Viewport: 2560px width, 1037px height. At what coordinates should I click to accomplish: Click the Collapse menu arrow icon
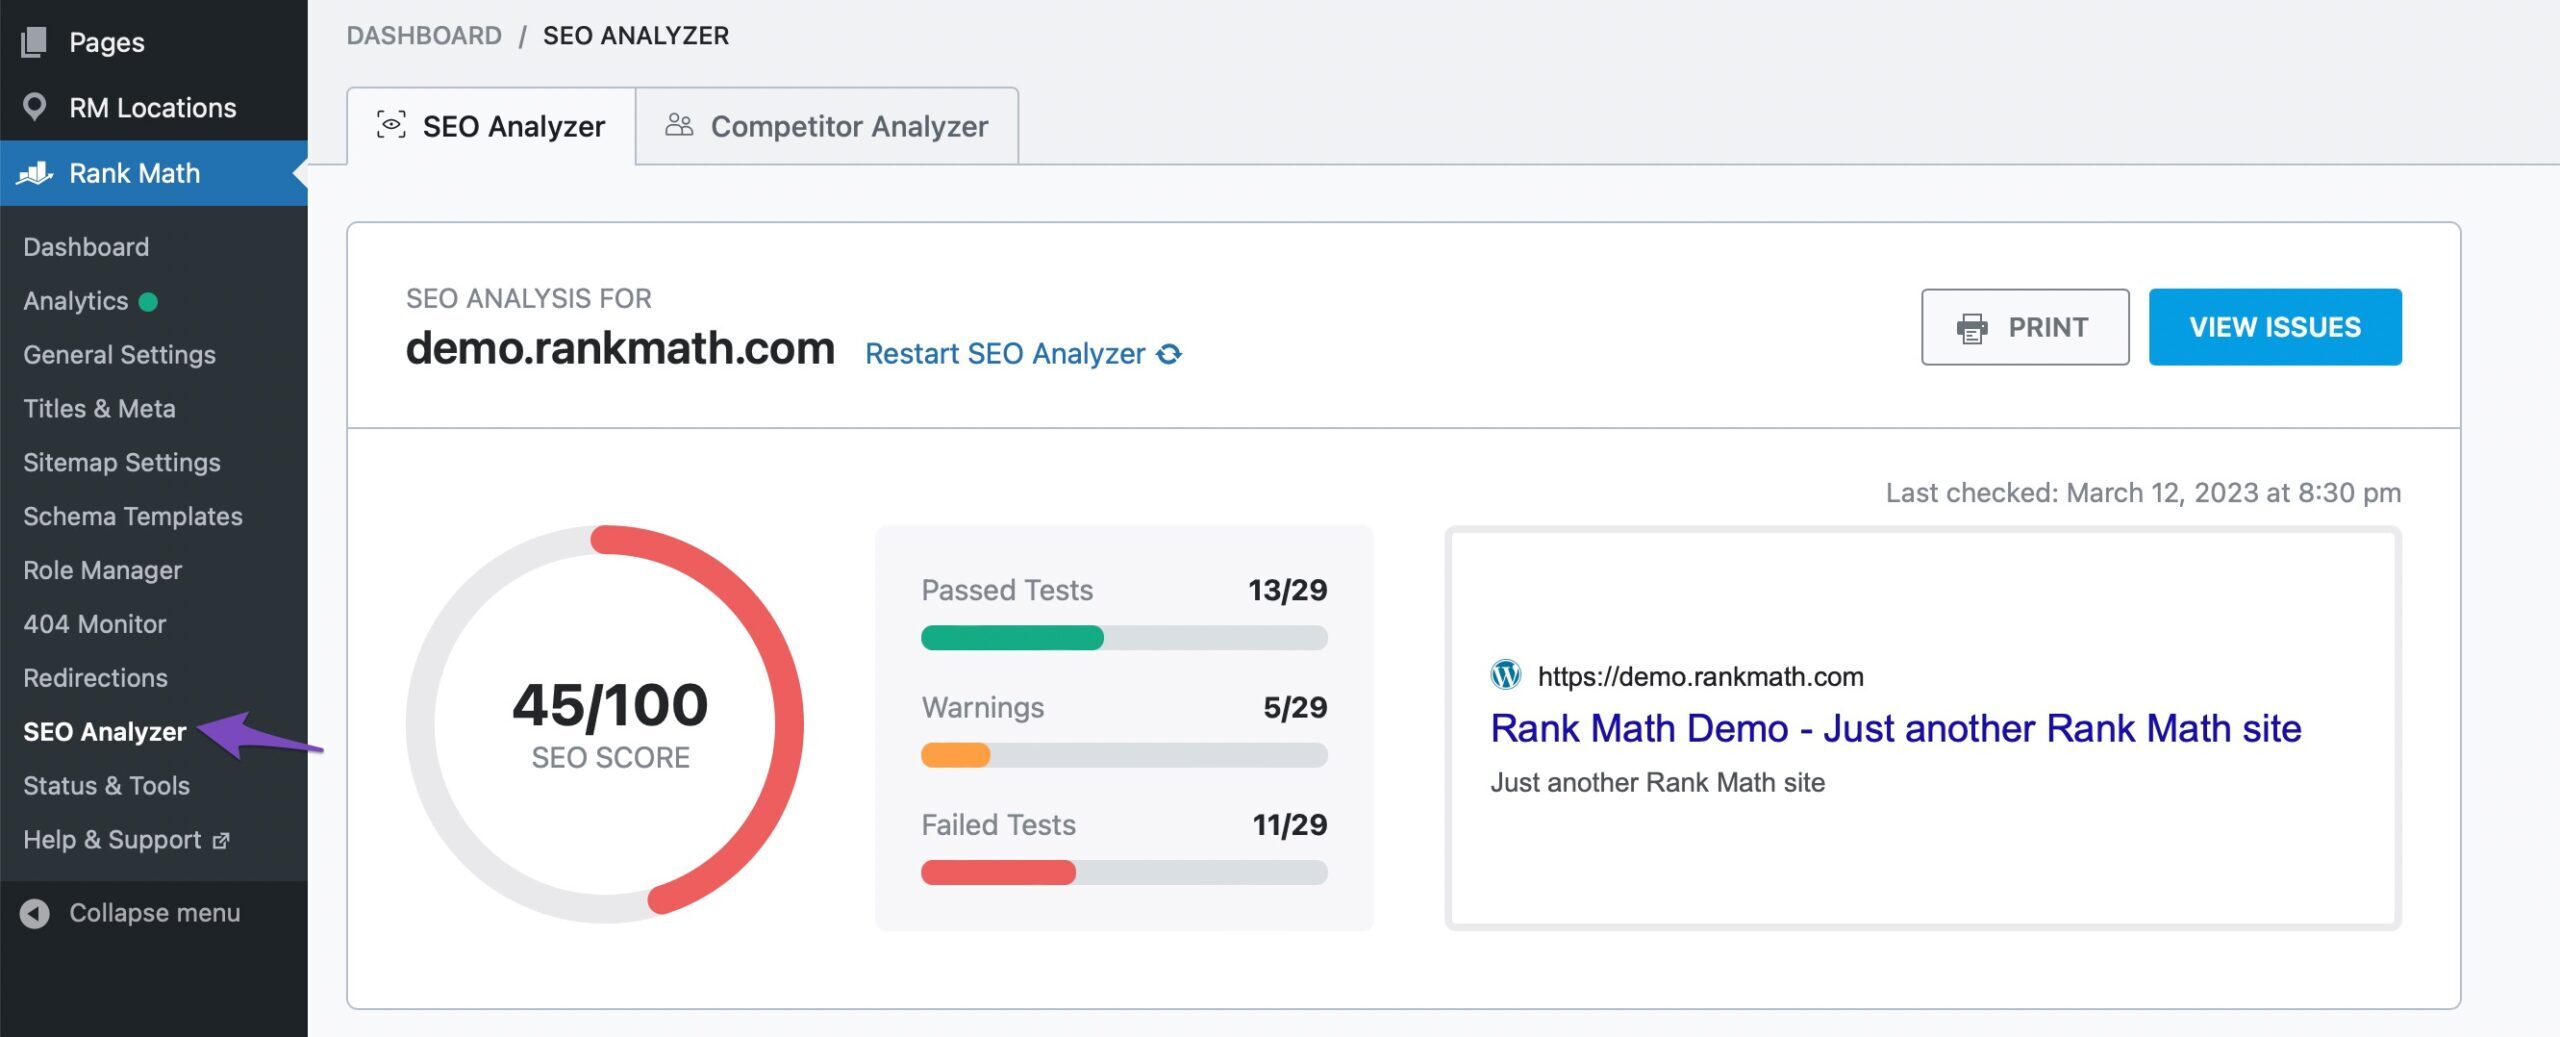coord(35,913)
